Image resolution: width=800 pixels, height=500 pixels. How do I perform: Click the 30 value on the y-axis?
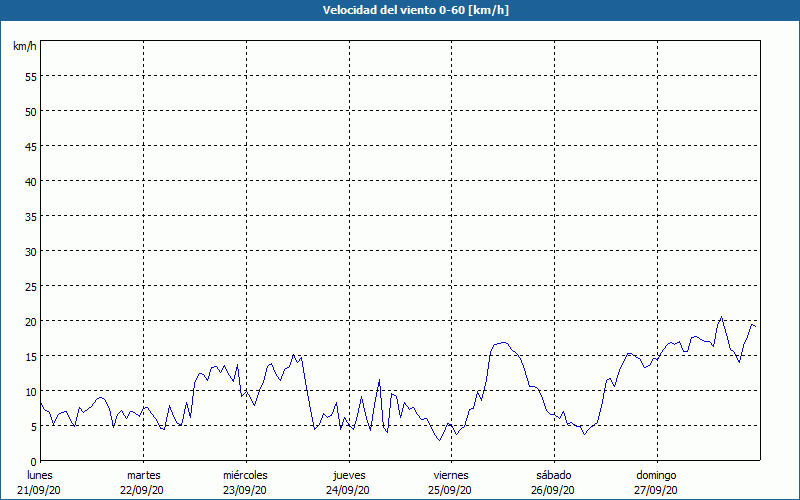(x=31, y=252)
